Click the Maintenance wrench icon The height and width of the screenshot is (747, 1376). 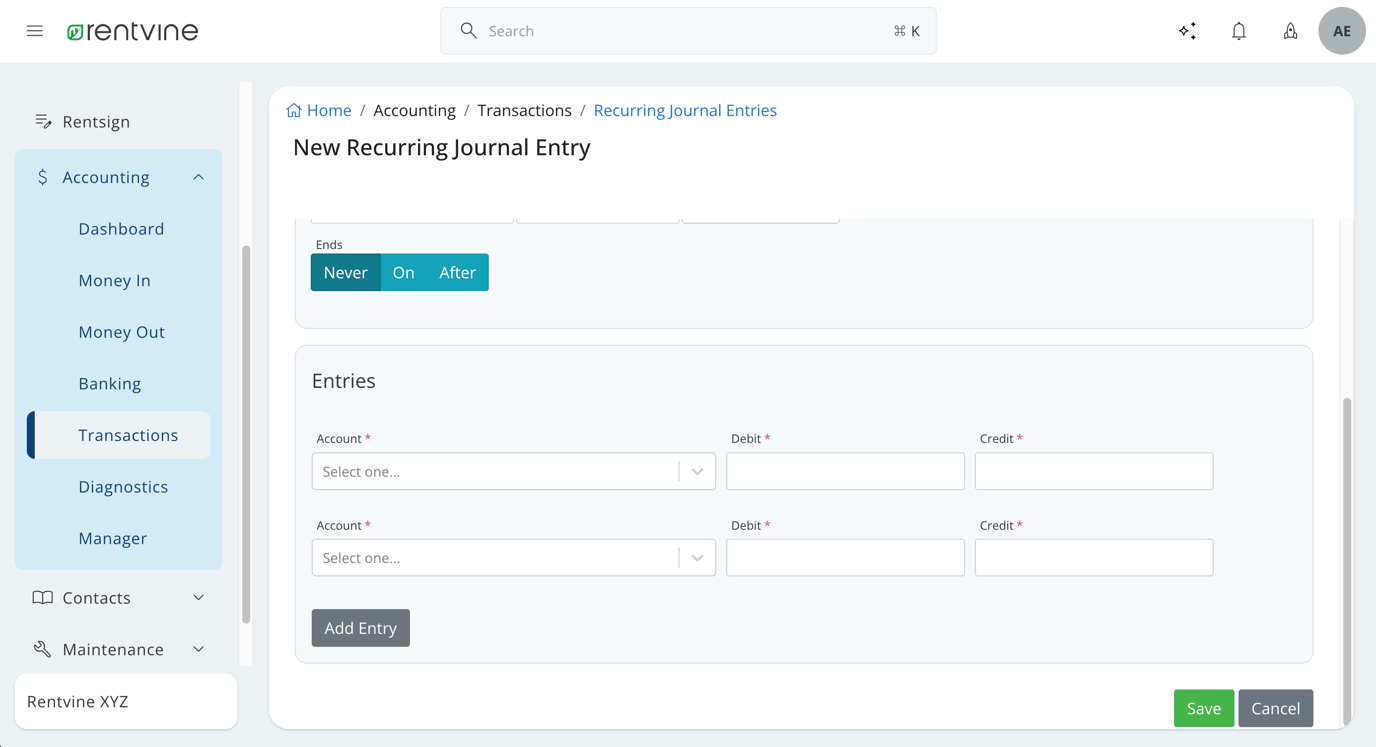click(42, 648)
